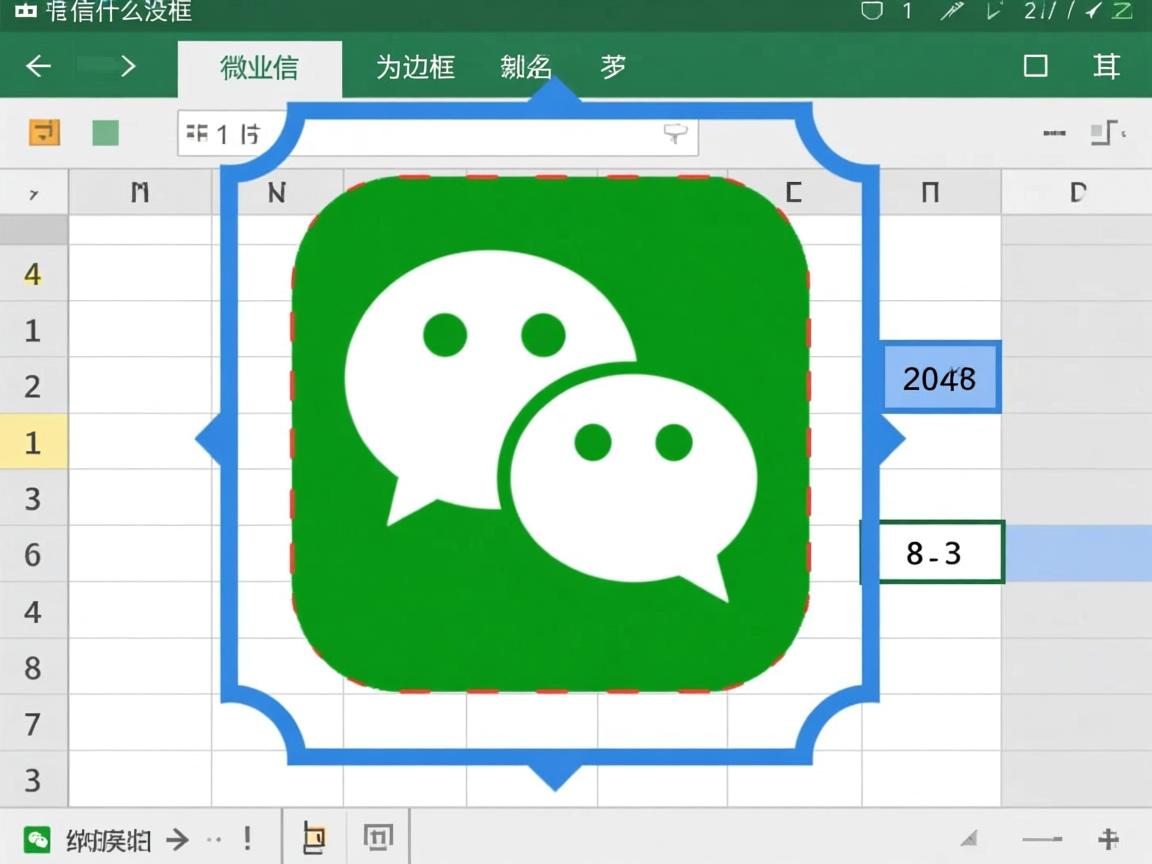Click the zoom-in plus icon at bottom right

(1110, 838)
